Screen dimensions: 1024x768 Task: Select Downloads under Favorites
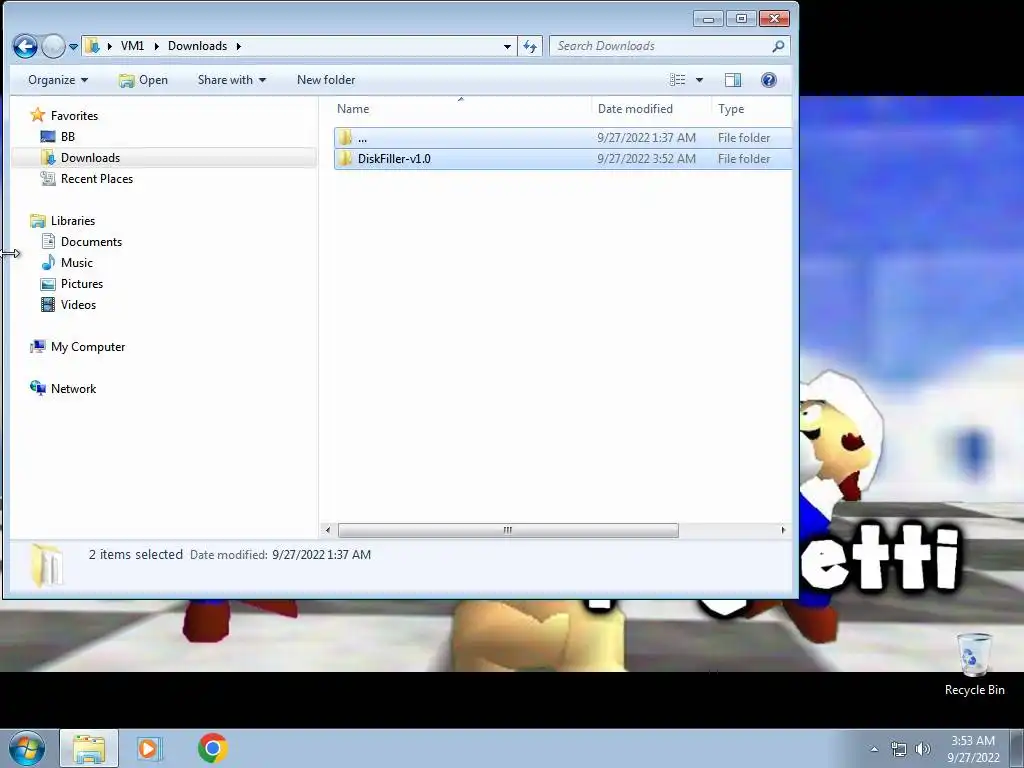coord(80,157)
